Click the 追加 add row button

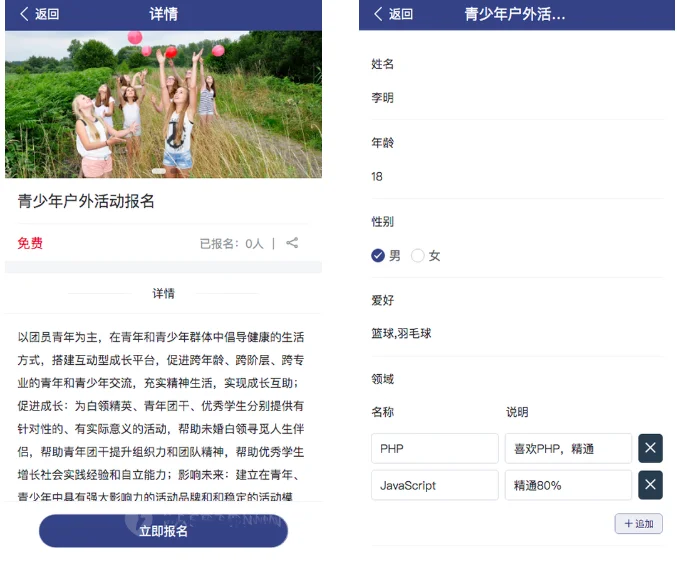pyautogui.click(x=638, y=523)
